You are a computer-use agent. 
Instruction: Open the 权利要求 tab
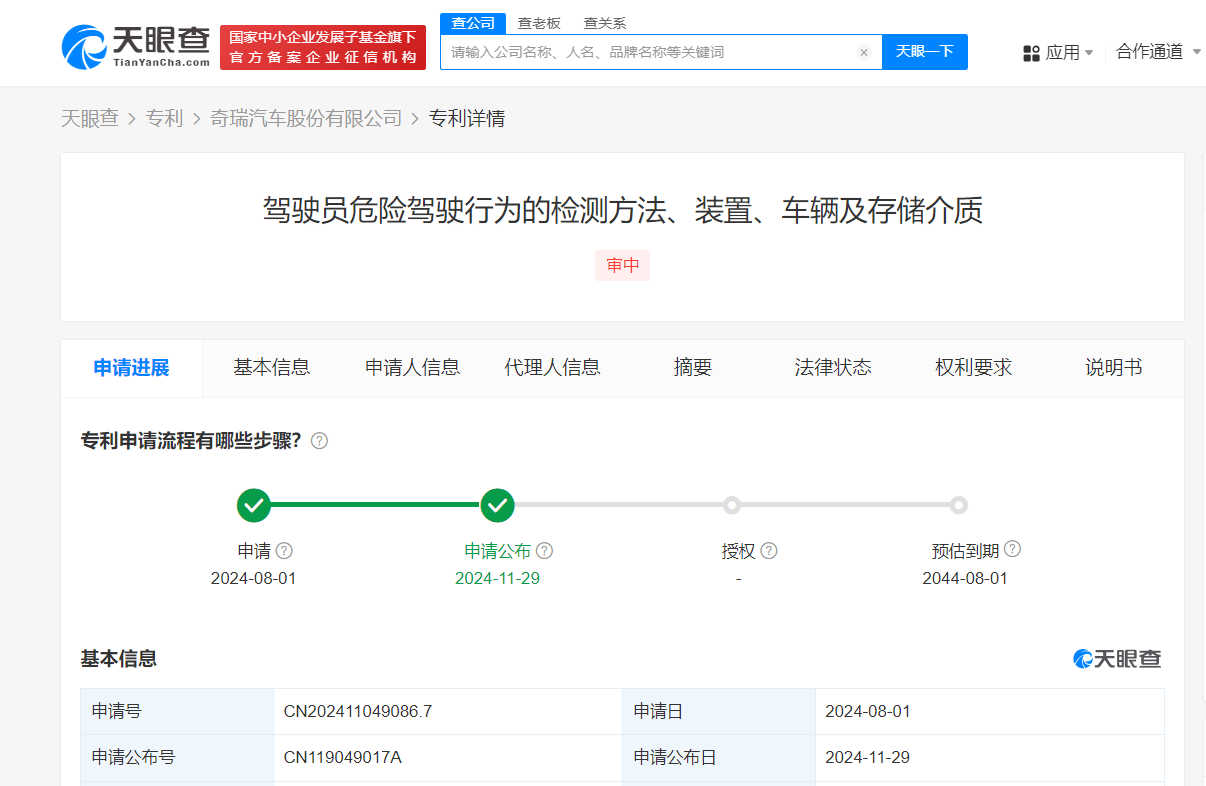tap(974, 368)
